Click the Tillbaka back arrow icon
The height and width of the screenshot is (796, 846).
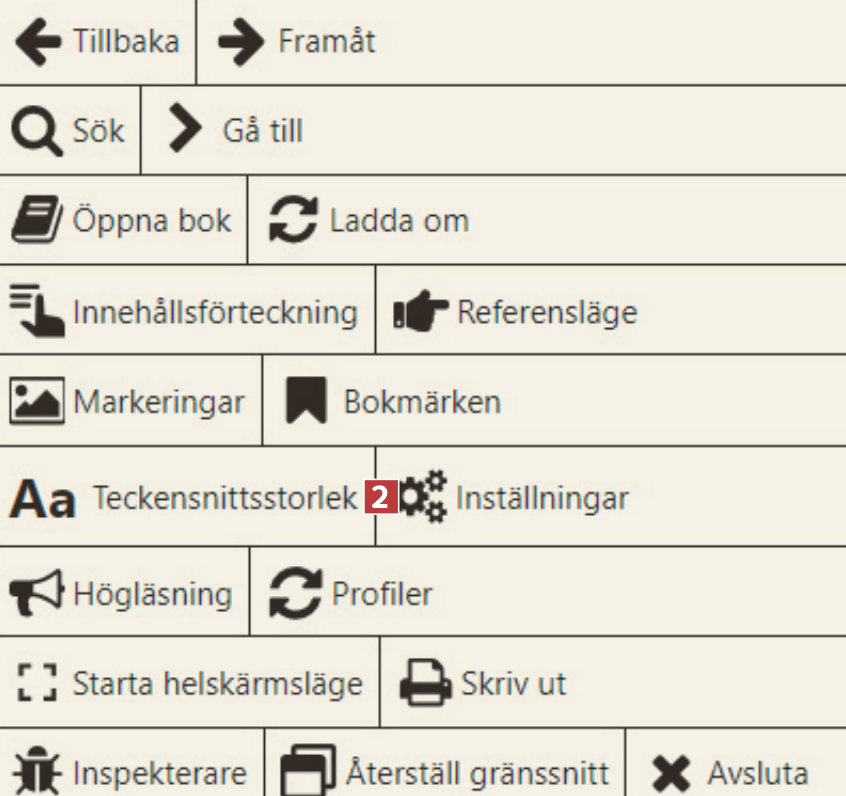click(38, 42)
